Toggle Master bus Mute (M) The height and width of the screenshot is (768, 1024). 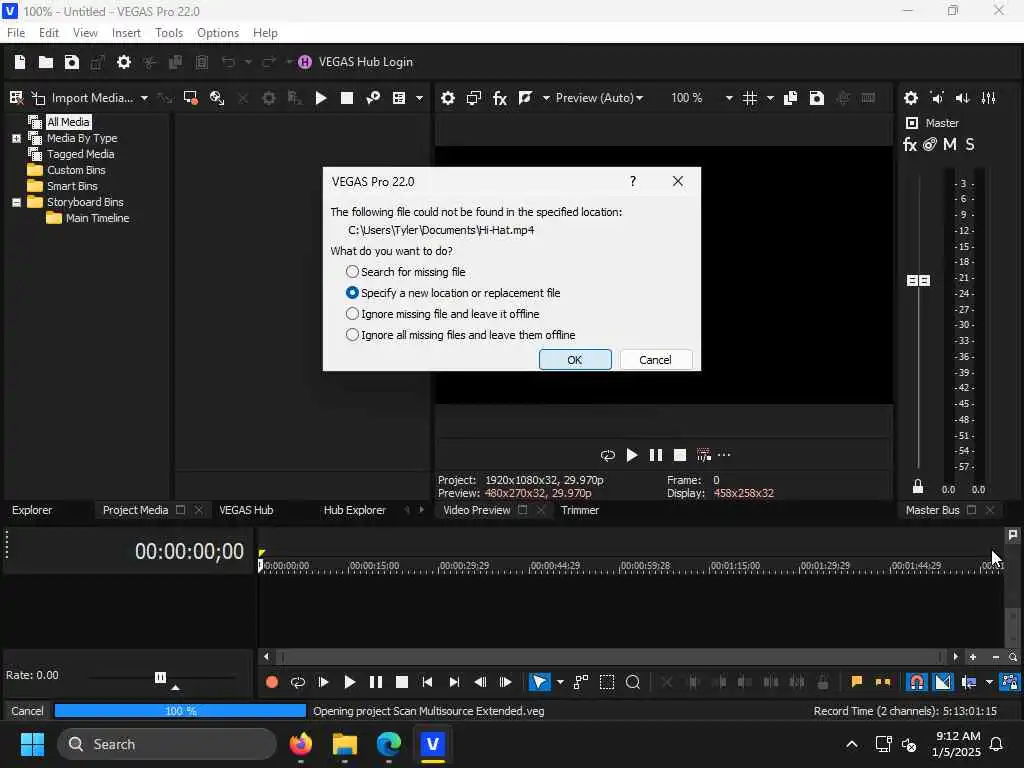coord(950,144)
